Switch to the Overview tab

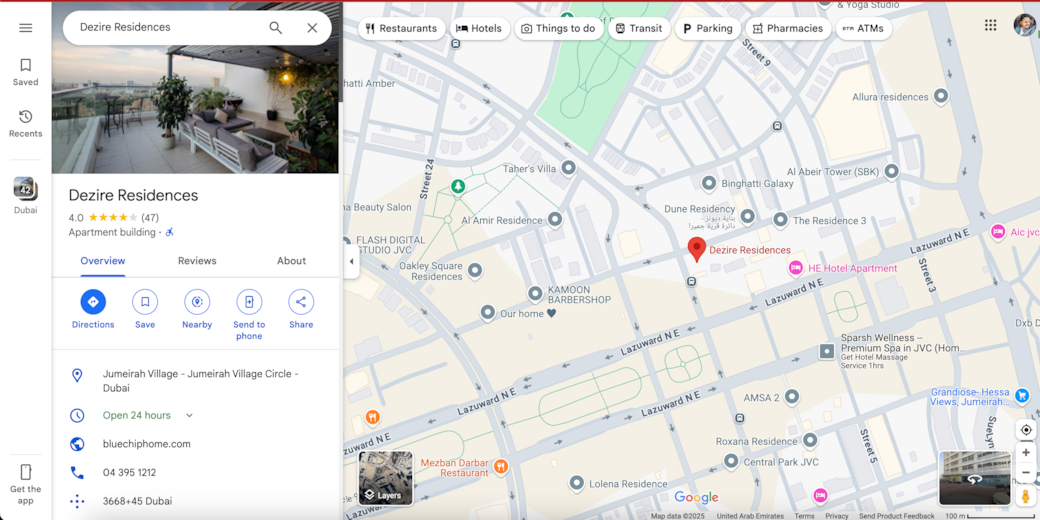tap(103, 261)
